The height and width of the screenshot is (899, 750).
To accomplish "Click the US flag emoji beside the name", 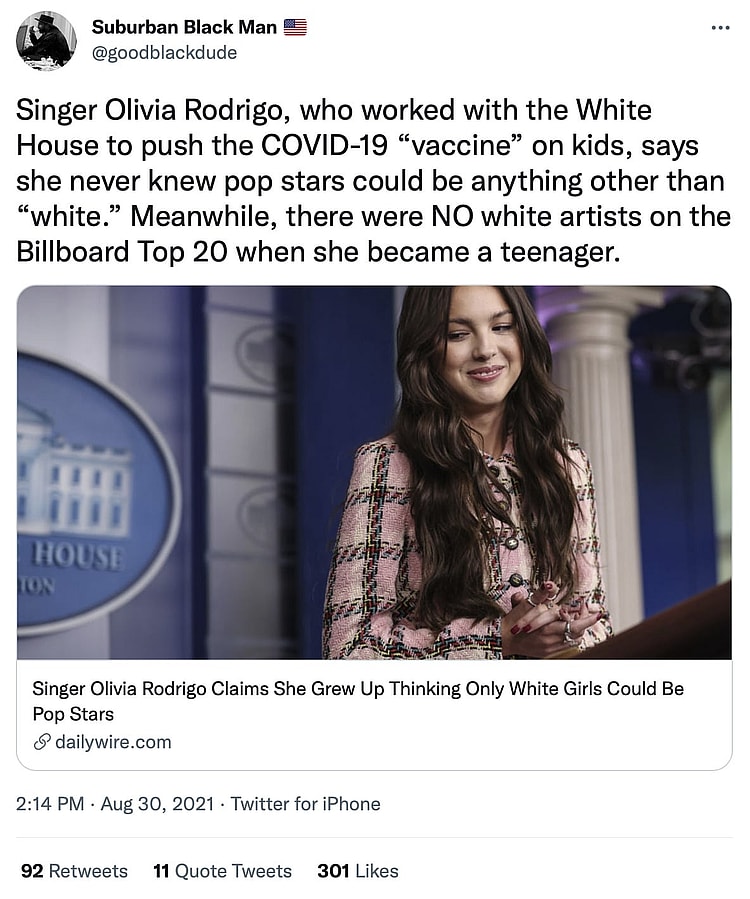I will 295,27.
